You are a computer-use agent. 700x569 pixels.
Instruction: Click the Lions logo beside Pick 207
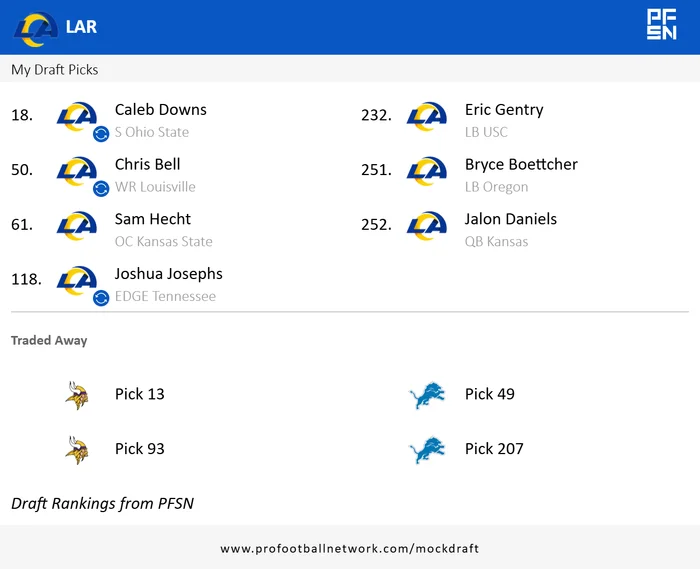click(427, 450)
